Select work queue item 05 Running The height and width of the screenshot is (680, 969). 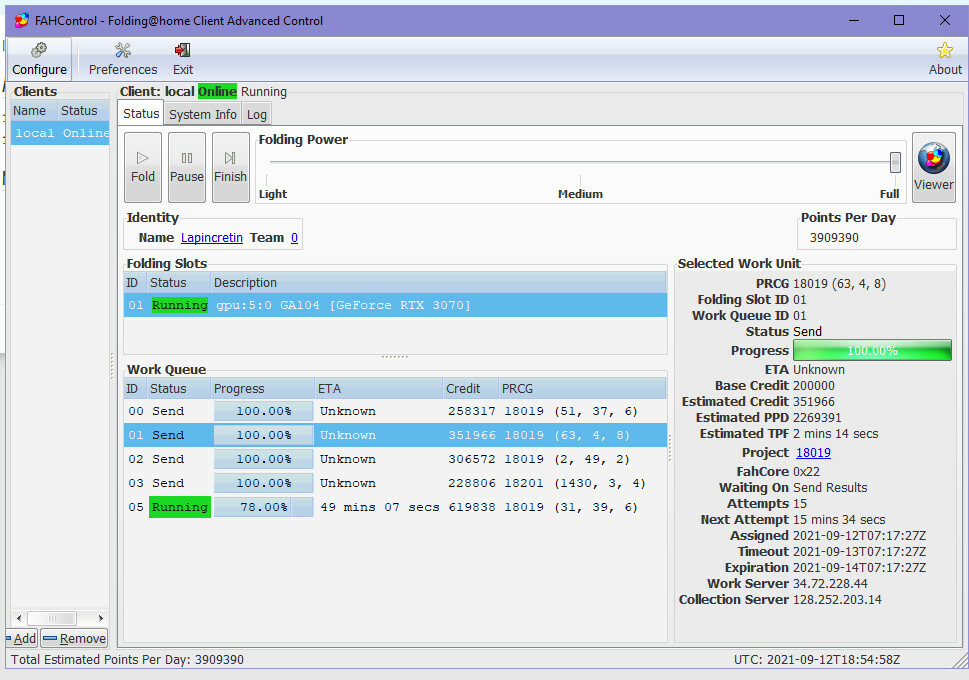click(x=395, y=507)
